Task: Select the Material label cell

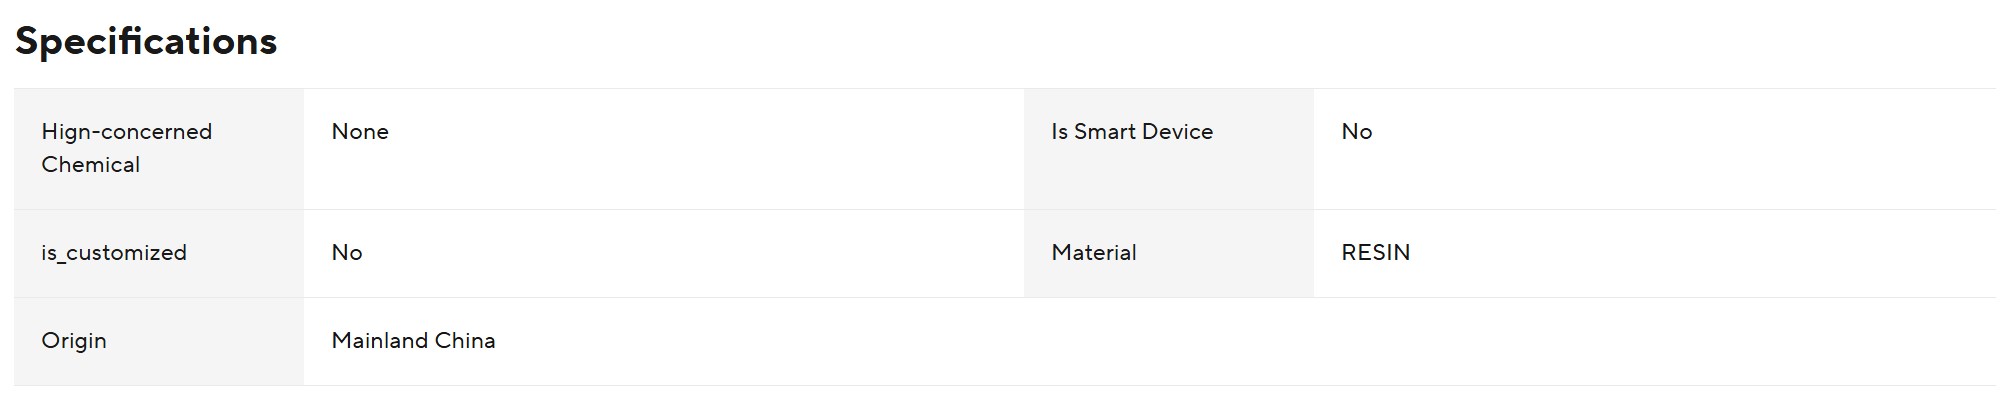Action: click(1169, 253)
